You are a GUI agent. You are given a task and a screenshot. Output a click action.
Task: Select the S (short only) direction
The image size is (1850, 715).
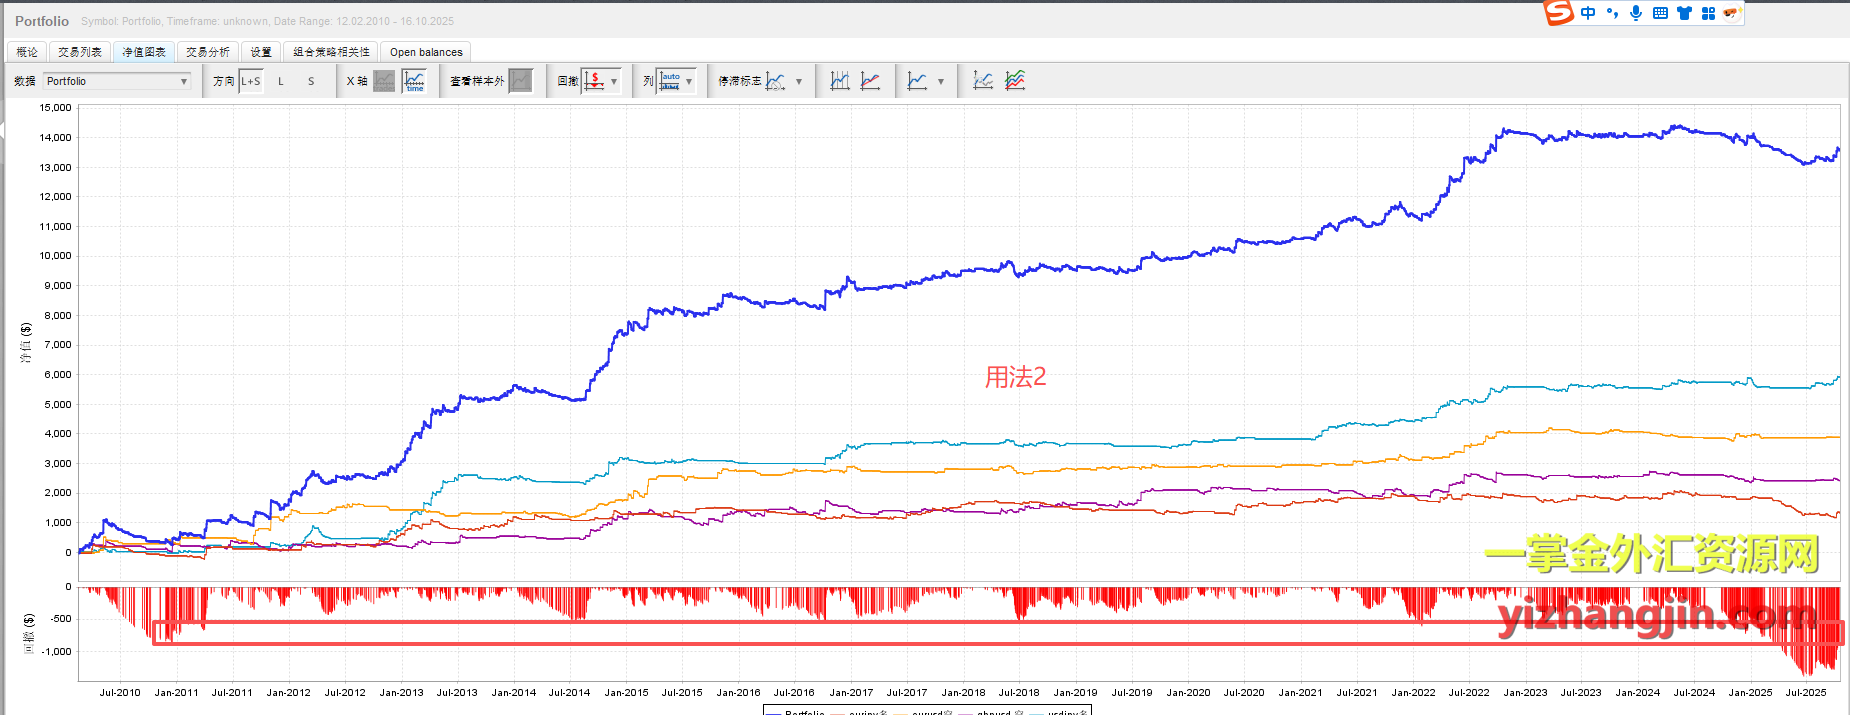coord(311,81)
